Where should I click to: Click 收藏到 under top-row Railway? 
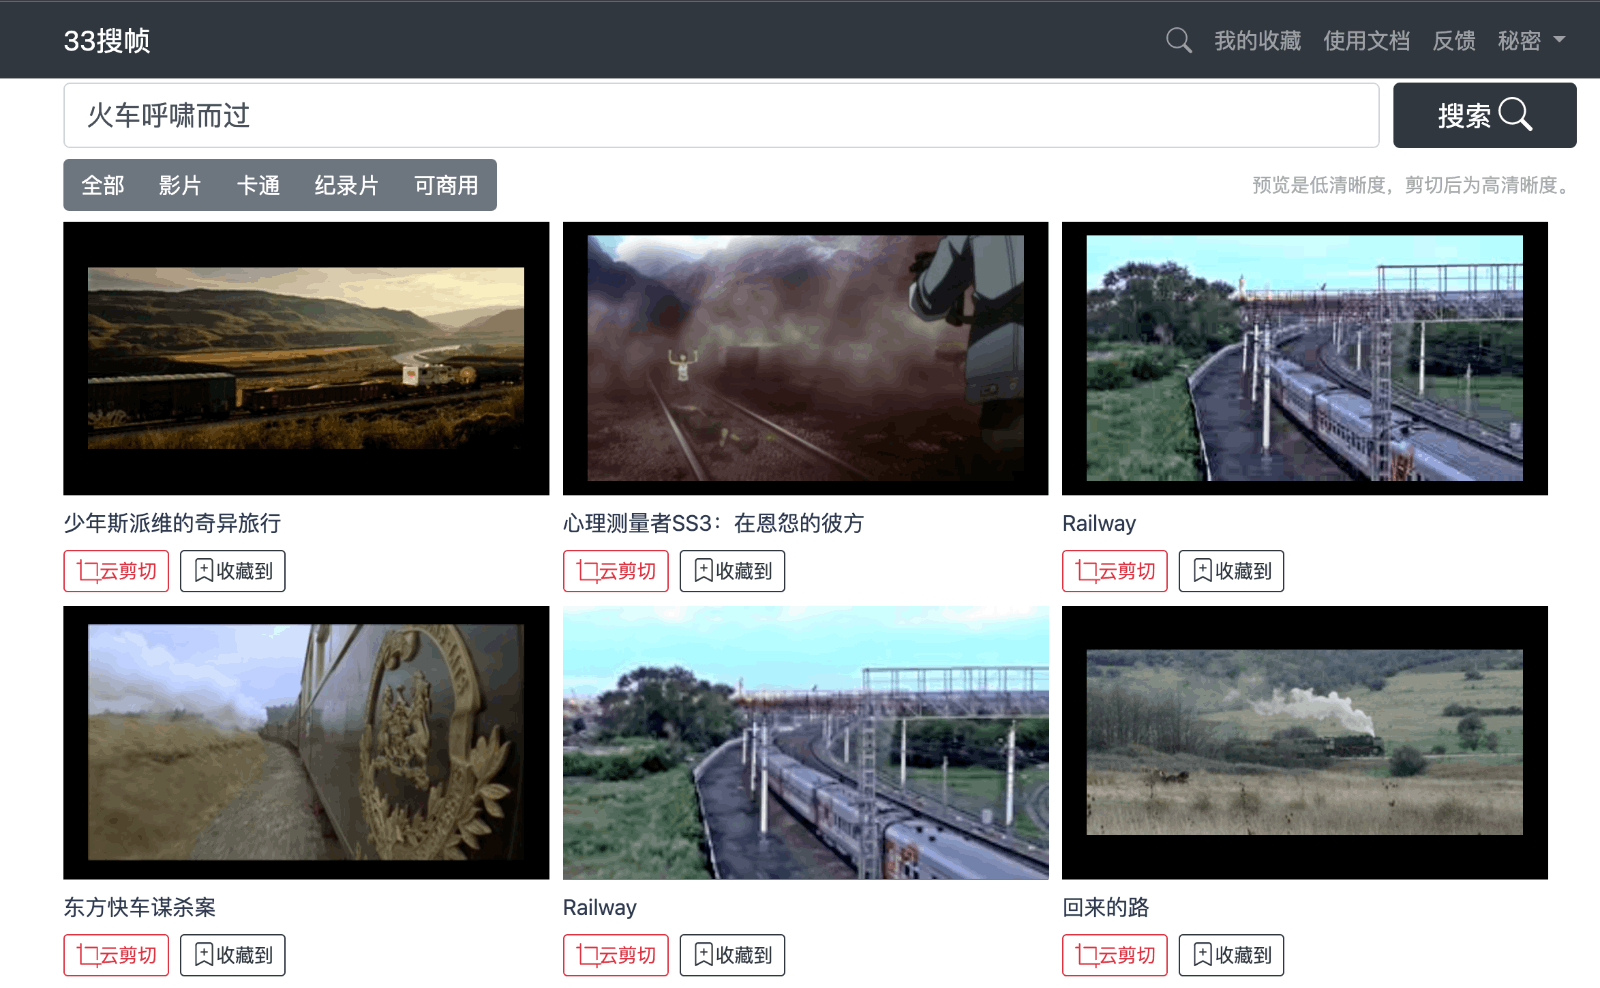(1231, 571)
